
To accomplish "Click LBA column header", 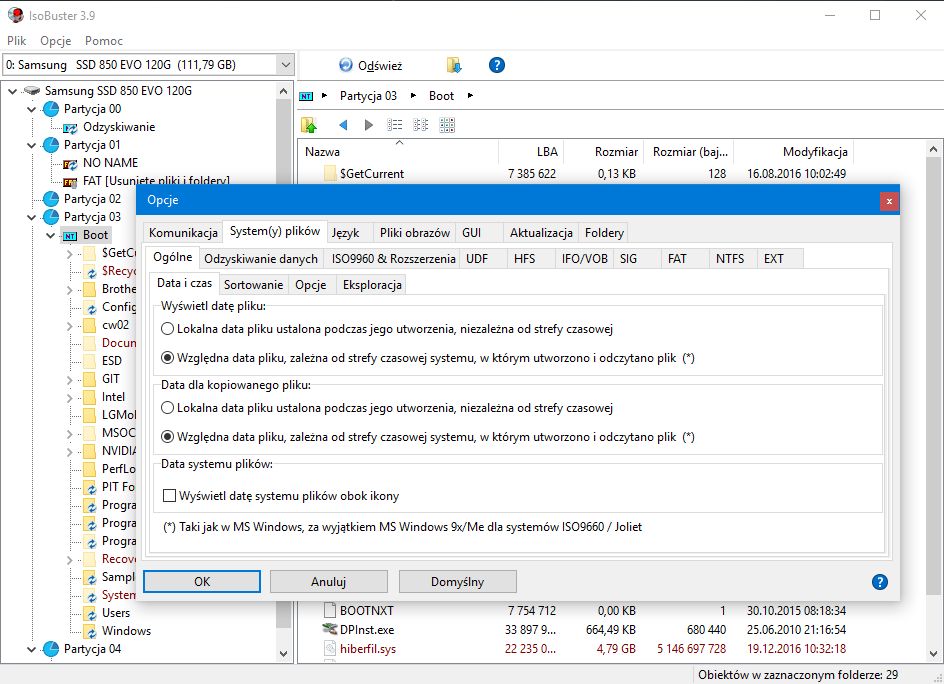I will tap(530, 152).
